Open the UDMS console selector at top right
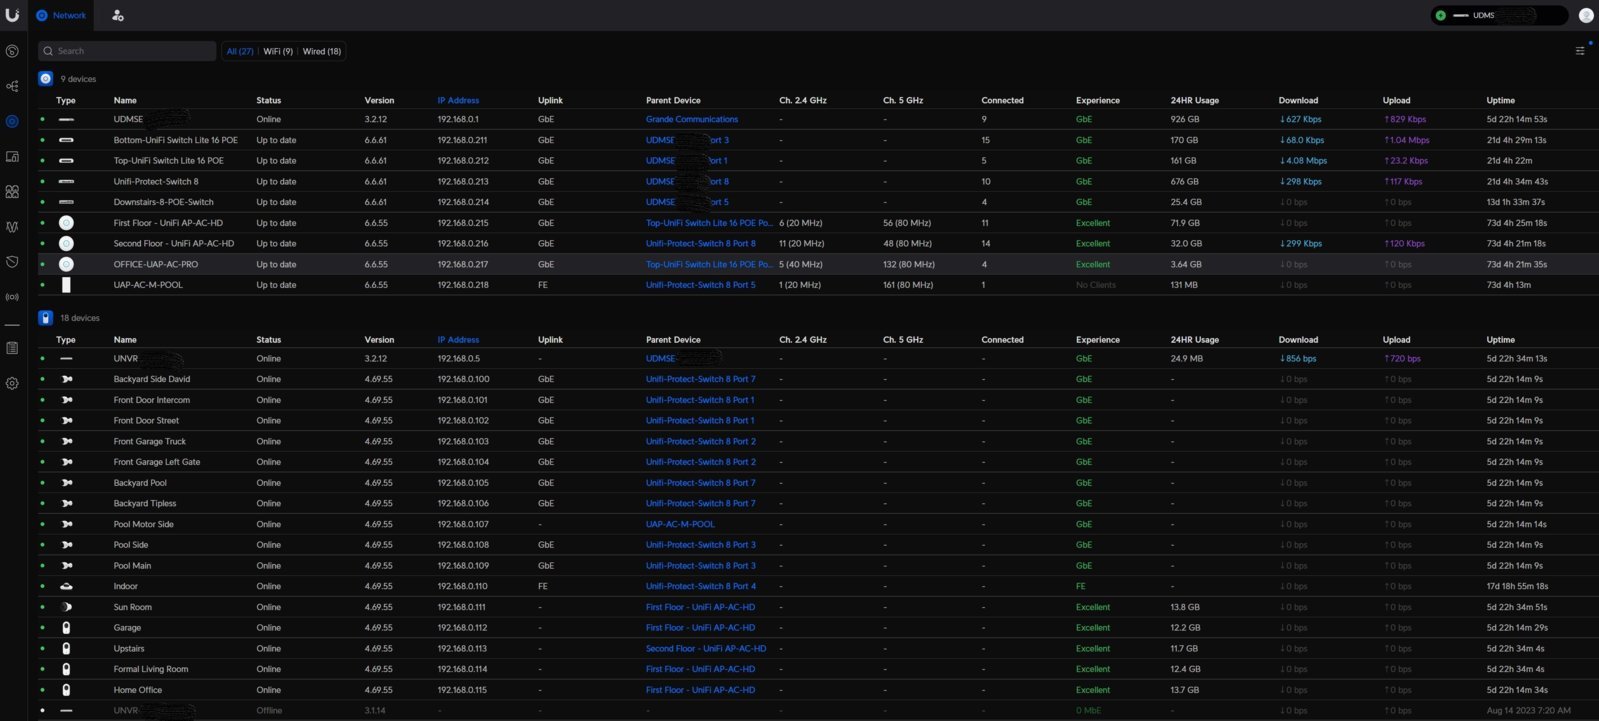 pyautogui.click(x=1499, y=15)
